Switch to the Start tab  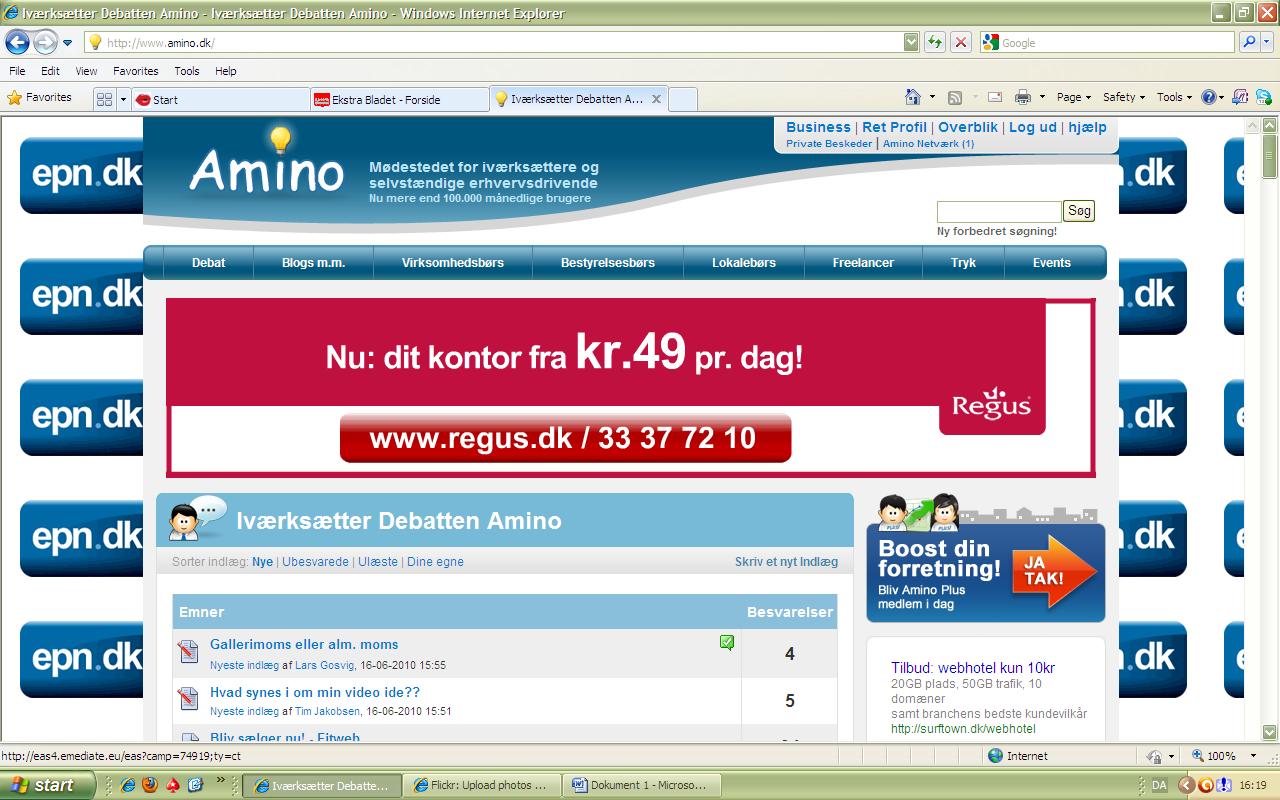click(220, 99)
